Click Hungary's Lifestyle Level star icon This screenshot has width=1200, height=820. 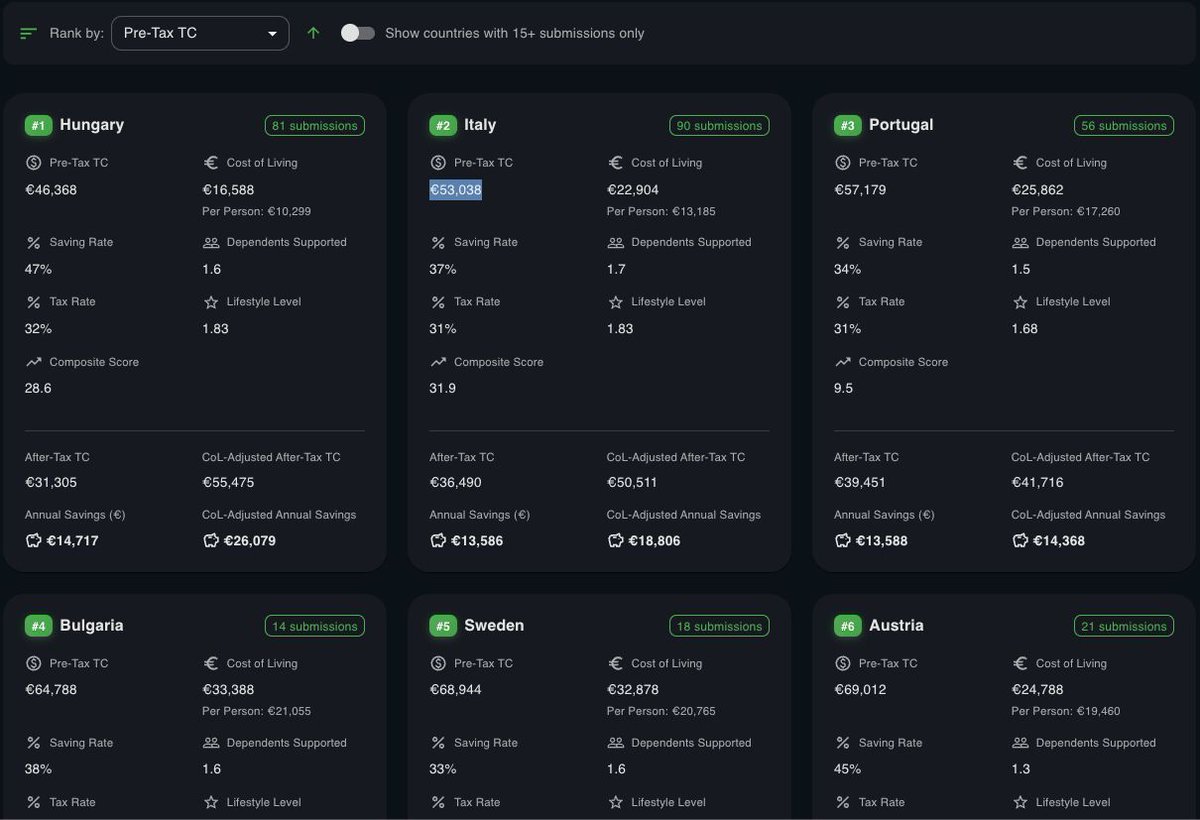[210, 302]
